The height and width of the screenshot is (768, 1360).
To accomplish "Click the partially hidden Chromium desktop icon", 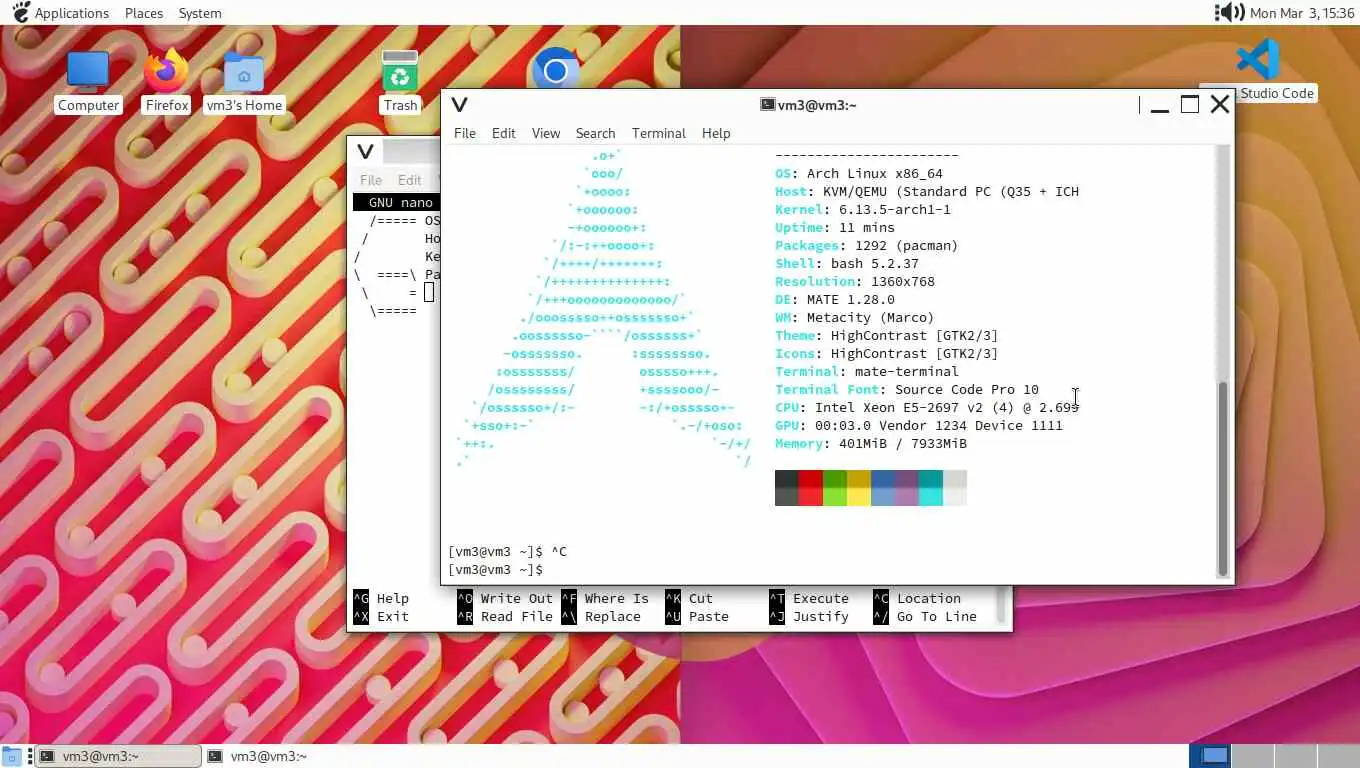I will (x=555, y=69).
